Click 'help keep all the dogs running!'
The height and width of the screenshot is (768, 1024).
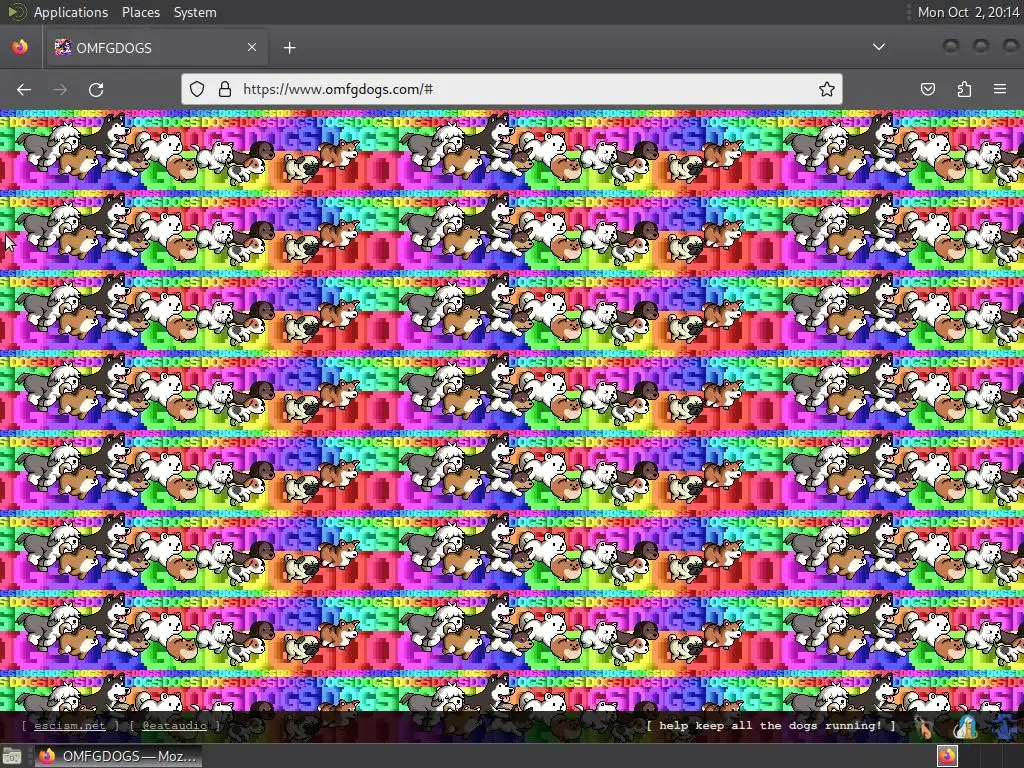point(771,726)
